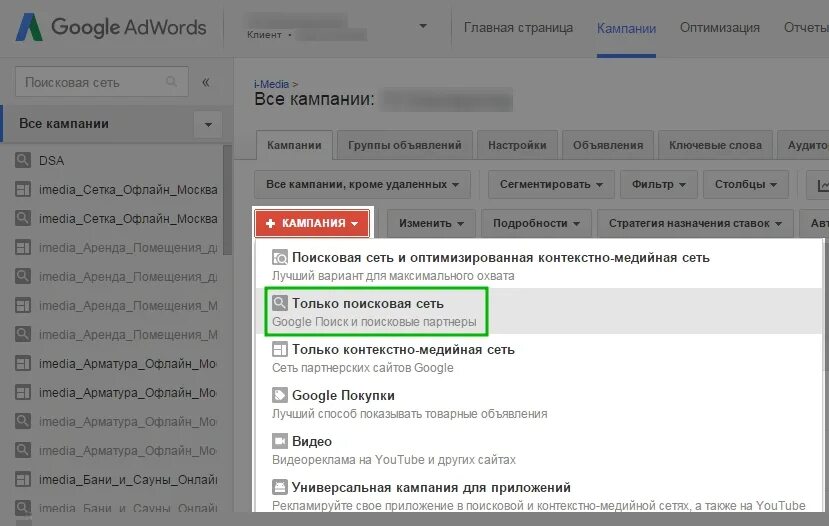The image size is (829, 526).
Task: Open search-type imedia_Аренда_Помещения_д campaign
Action: [x=128, y=277]
